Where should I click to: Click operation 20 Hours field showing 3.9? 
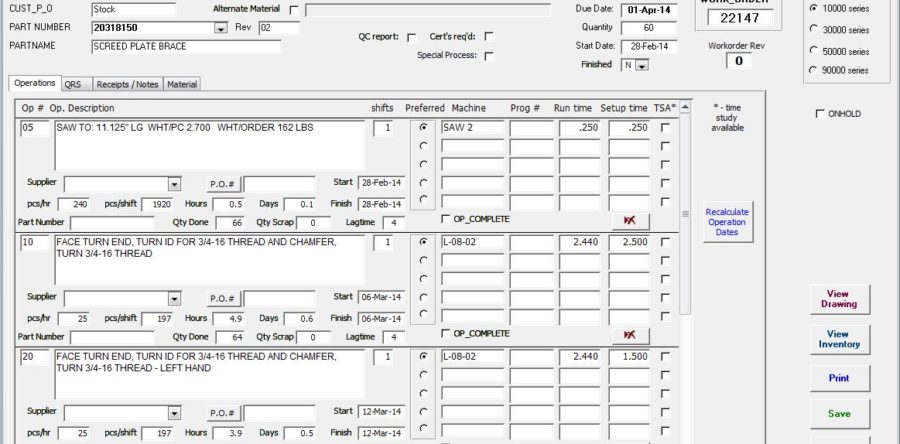pyautogui.click(x=228, y=434)
